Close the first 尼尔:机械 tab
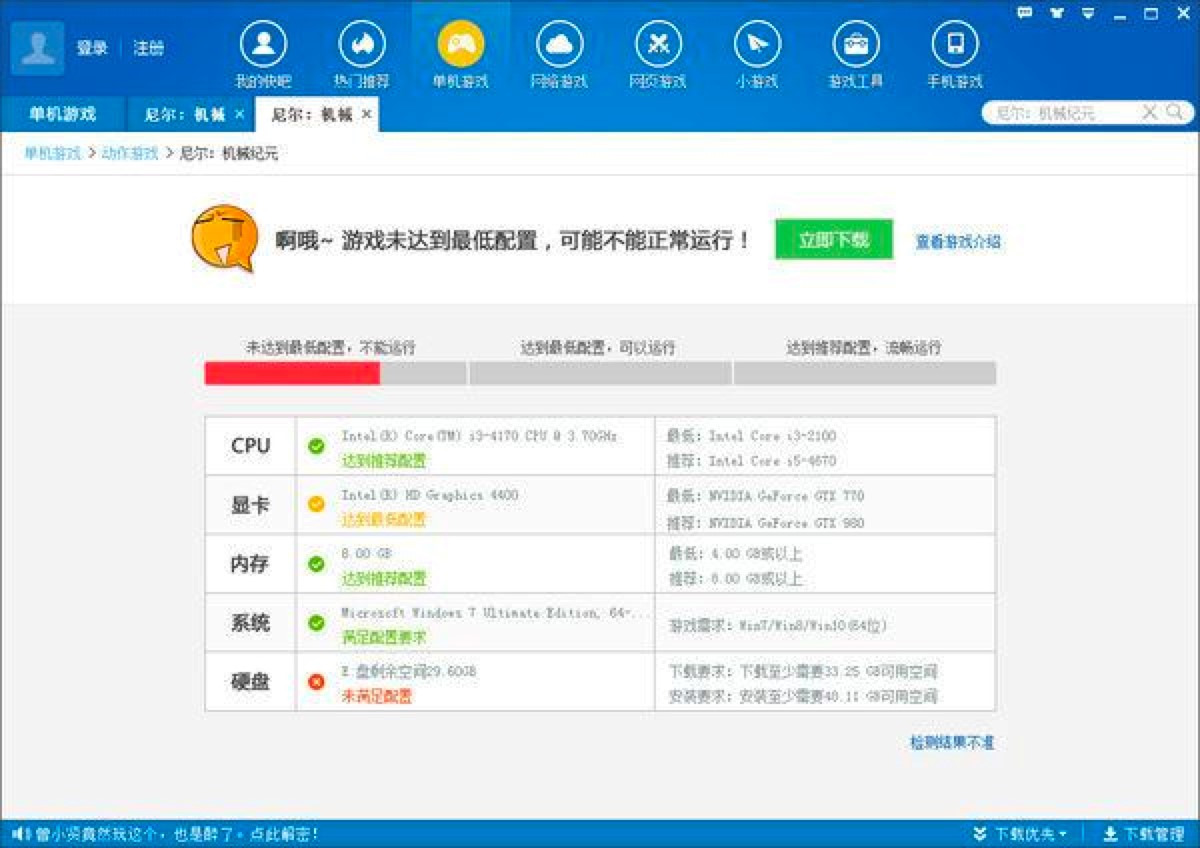 (239, 115)
